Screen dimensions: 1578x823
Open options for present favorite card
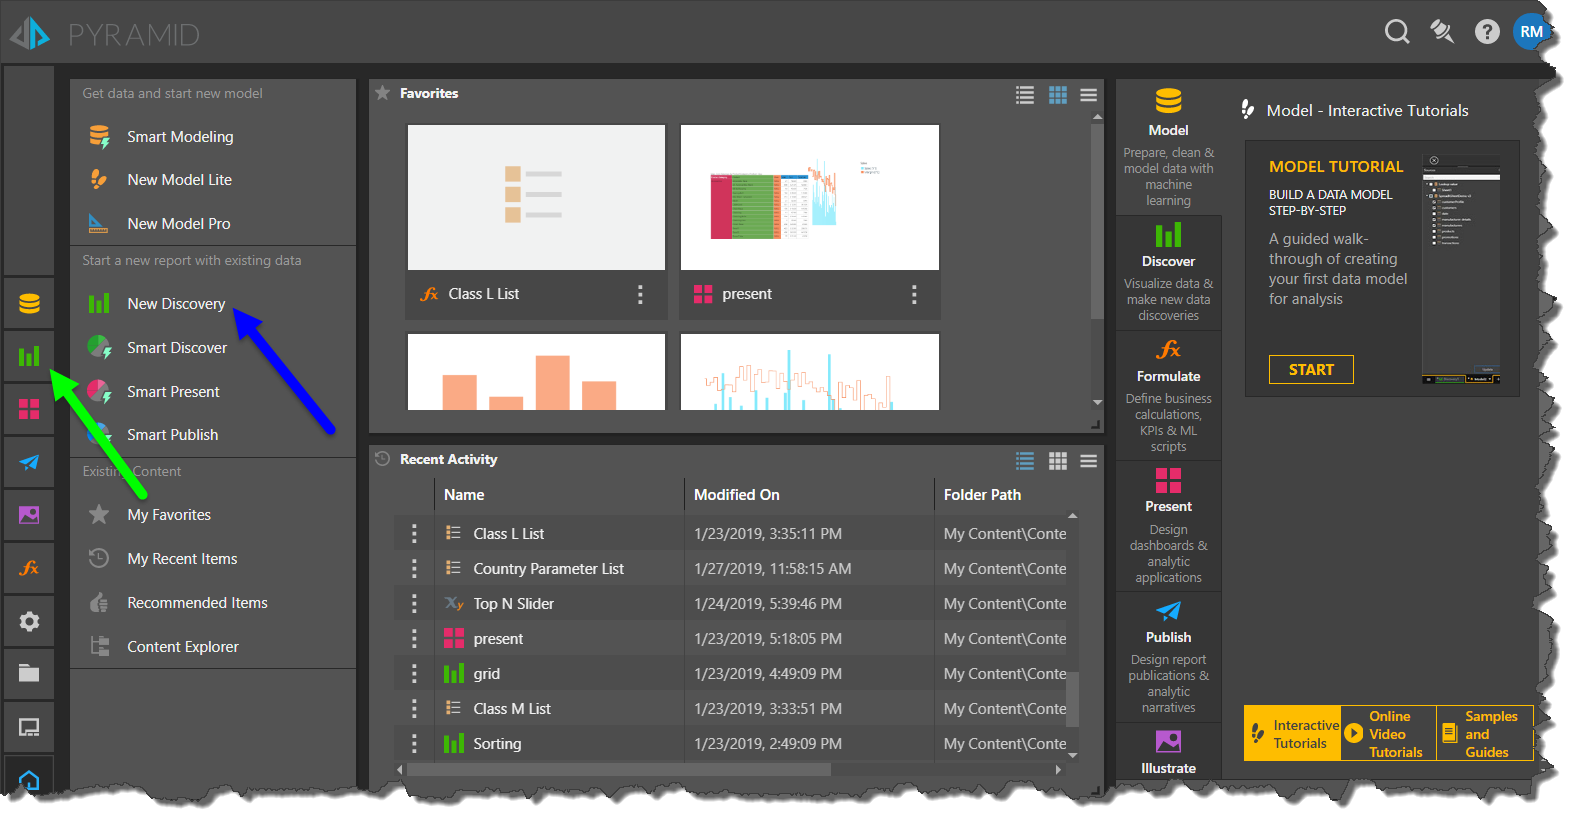click(x=914, y=294)
